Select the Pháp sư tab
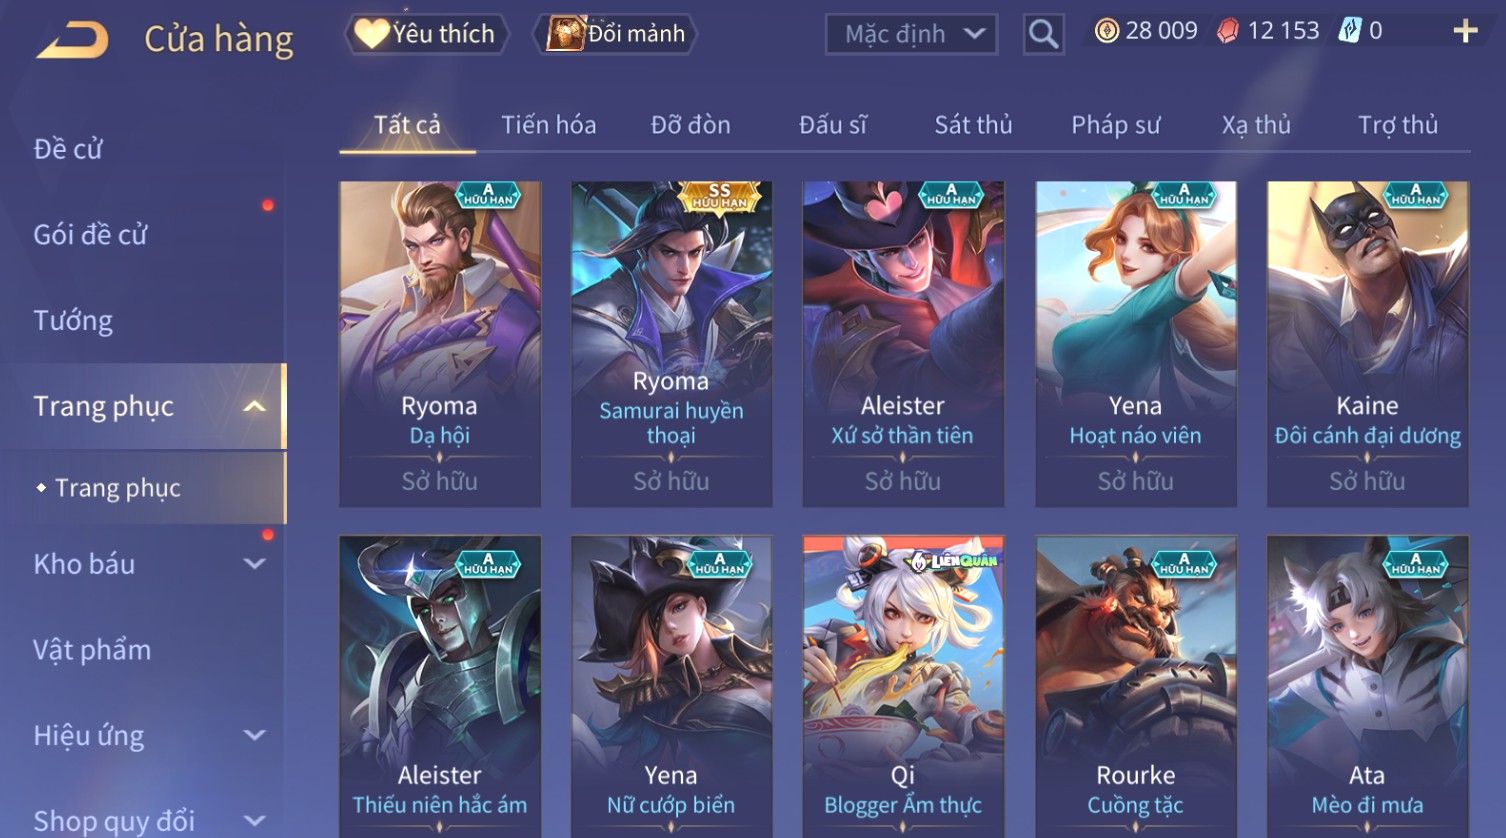This screenshot has height=838, width=1506. (1115, 125)
